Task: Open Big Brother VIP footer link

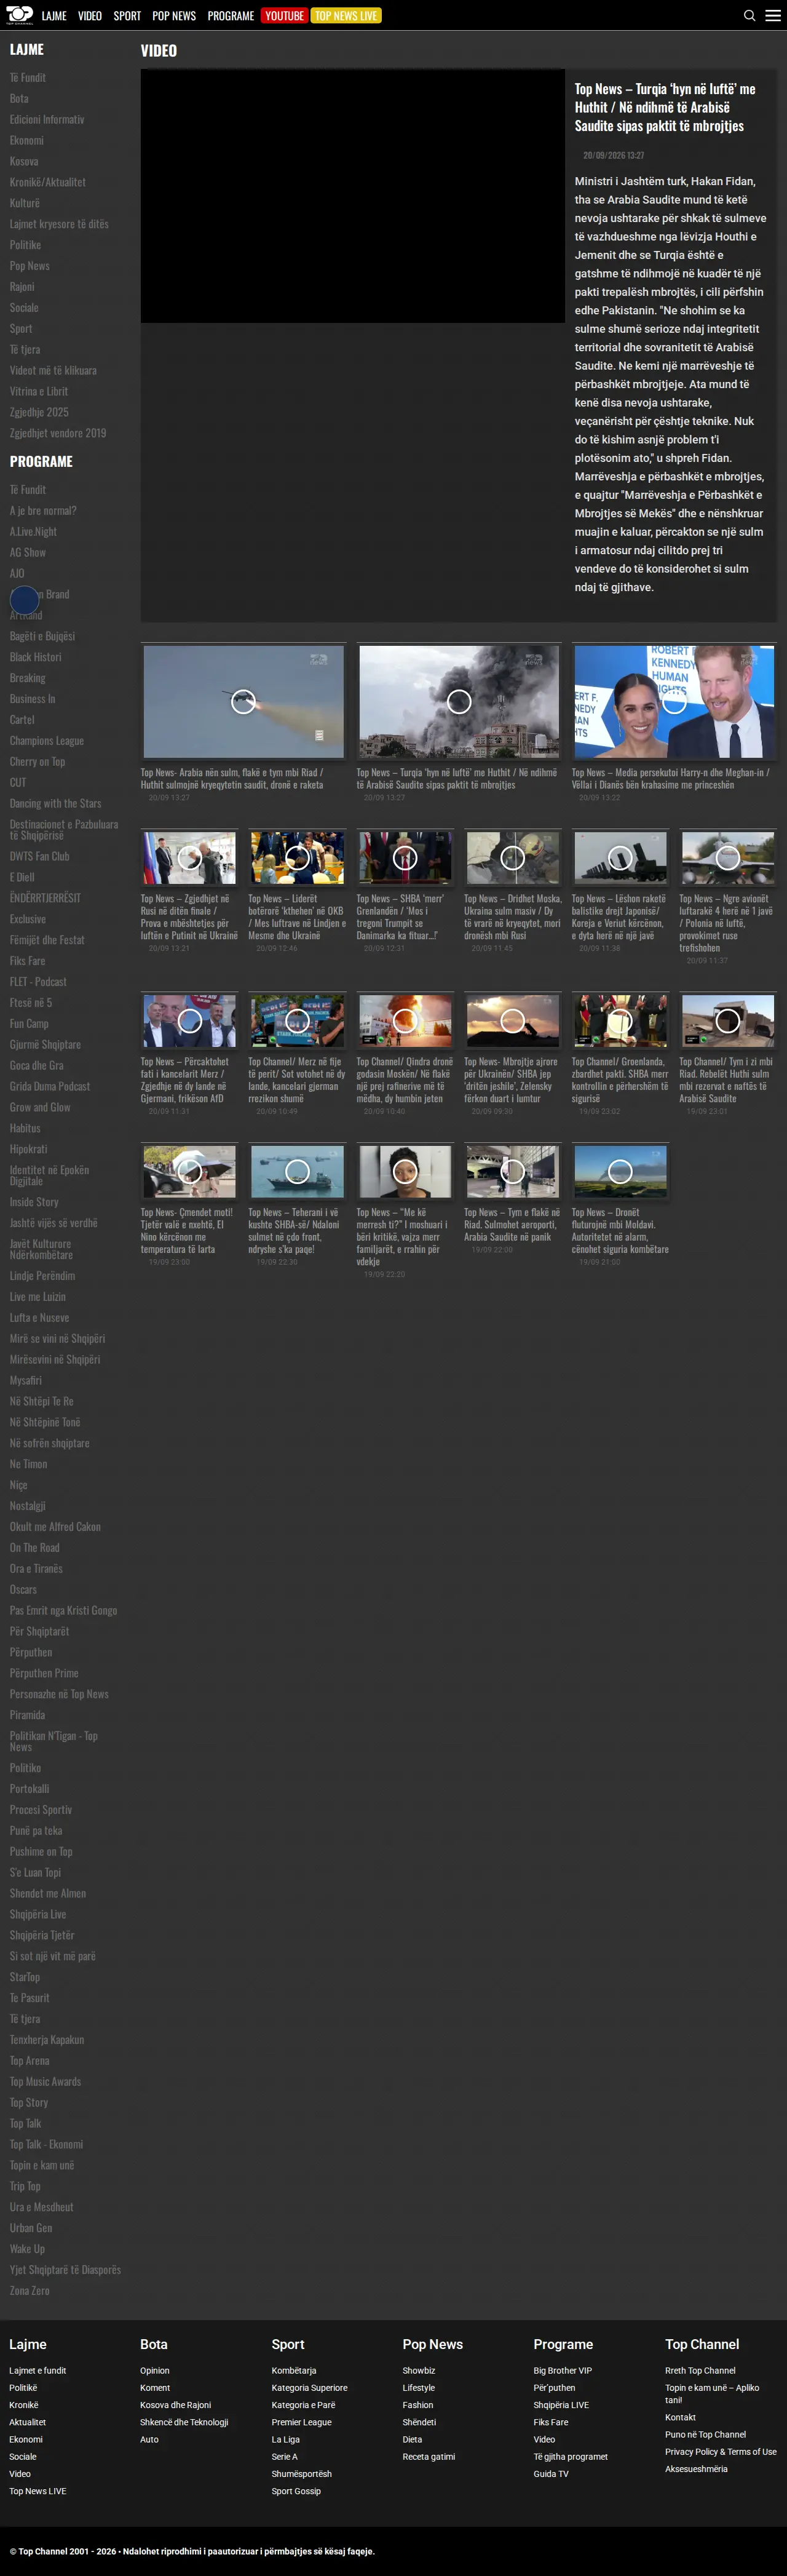Action: [562, 2370]
